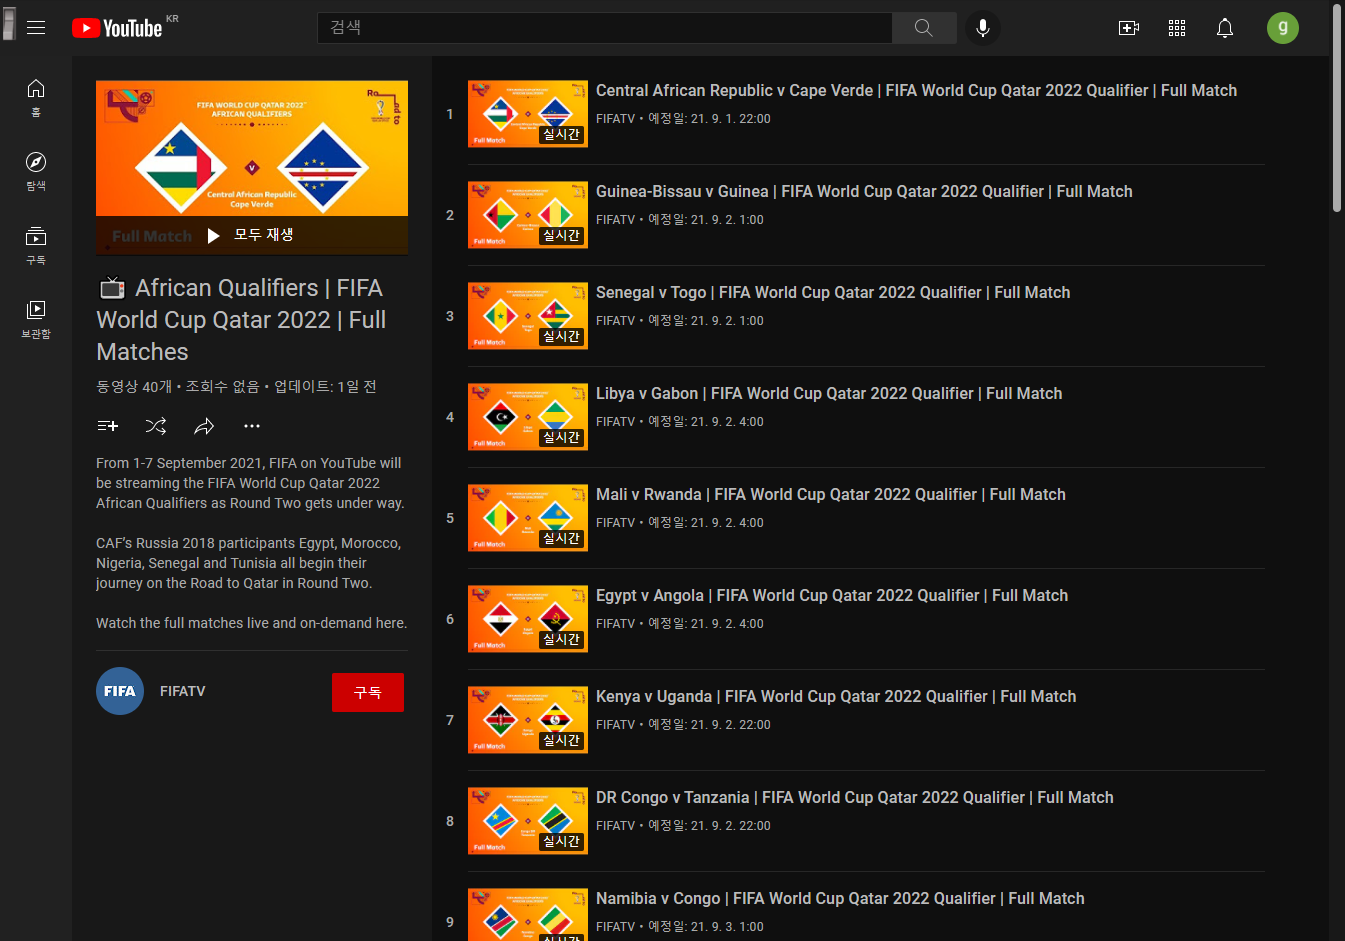
Task: Click FIFATV channel under Libya v Gabon
Action: click(x=615, y=421)
